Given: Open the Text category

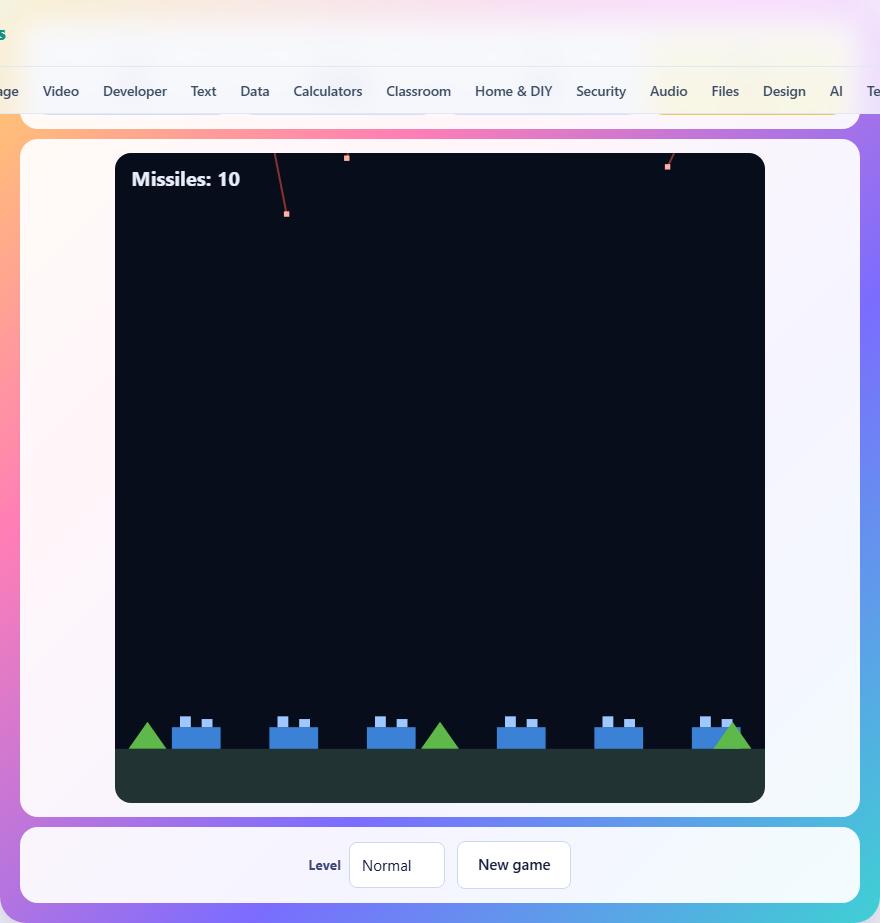Looking at the screenshot, I should (203, 91).
